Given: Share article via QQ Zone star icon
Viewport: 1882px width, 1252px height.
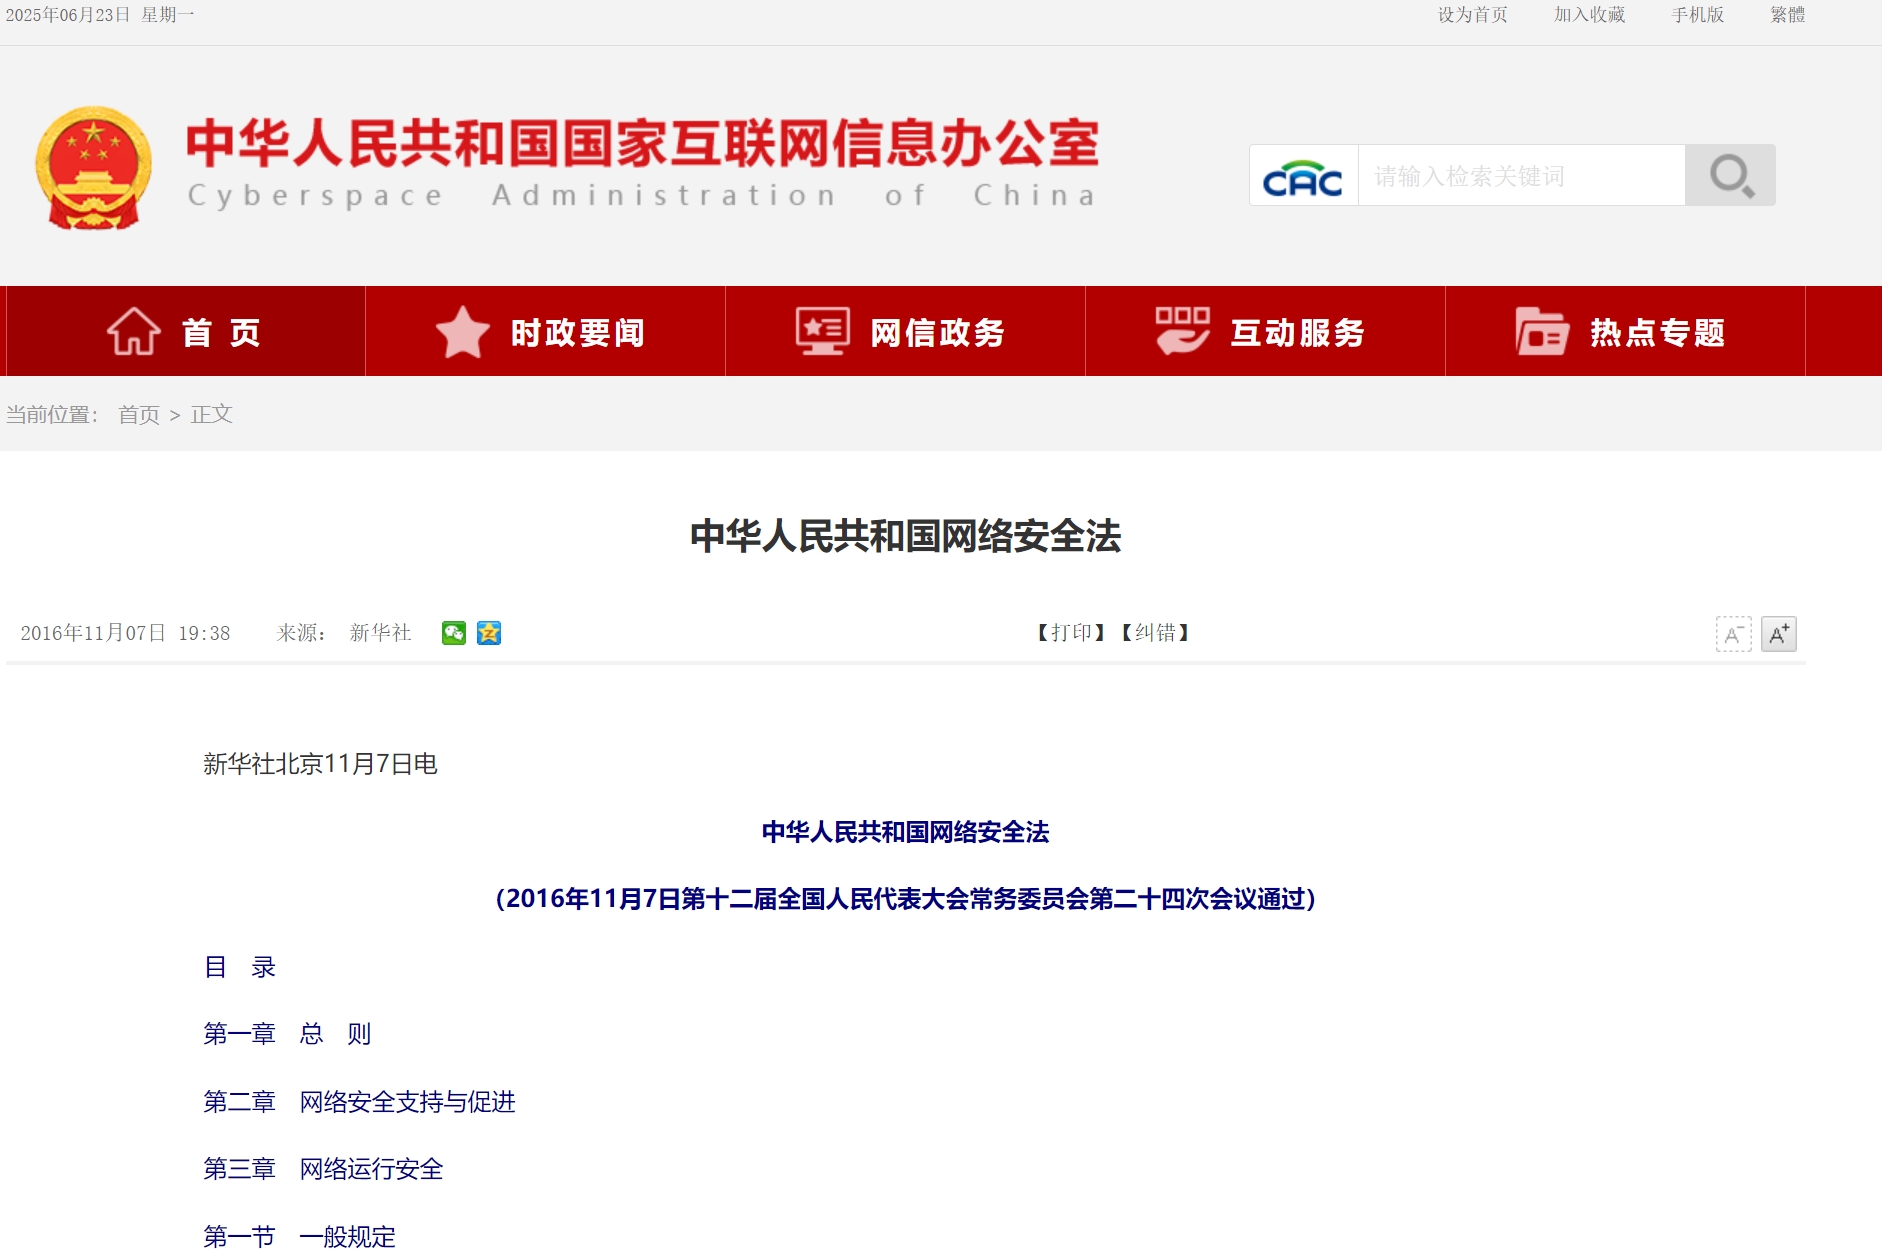Looking at the screenshot, I should 489,633.
